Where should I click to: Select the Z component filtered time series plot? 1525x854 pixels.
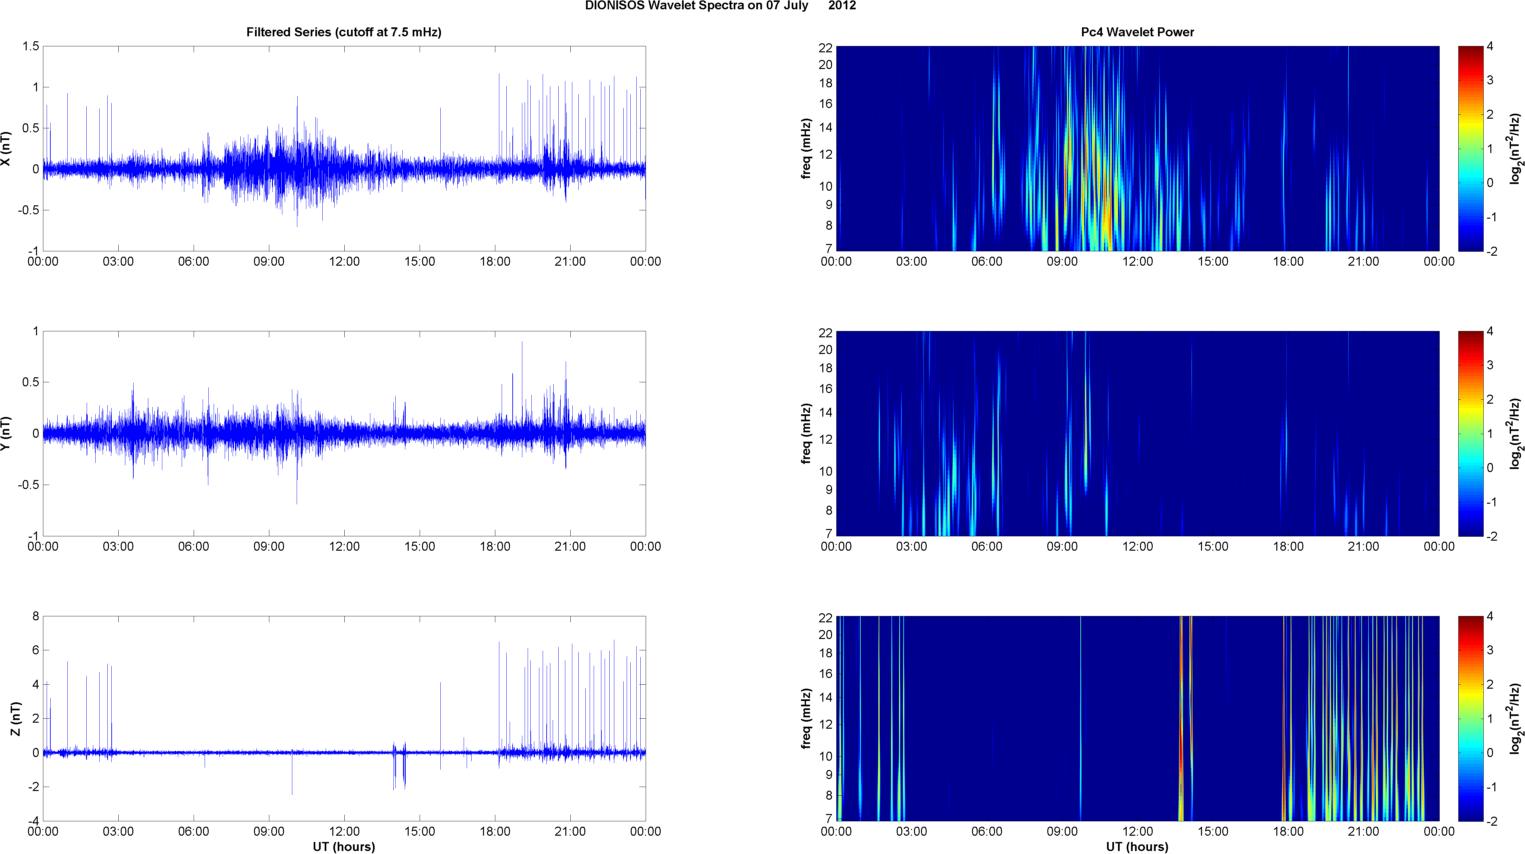(x=344, y=719)
